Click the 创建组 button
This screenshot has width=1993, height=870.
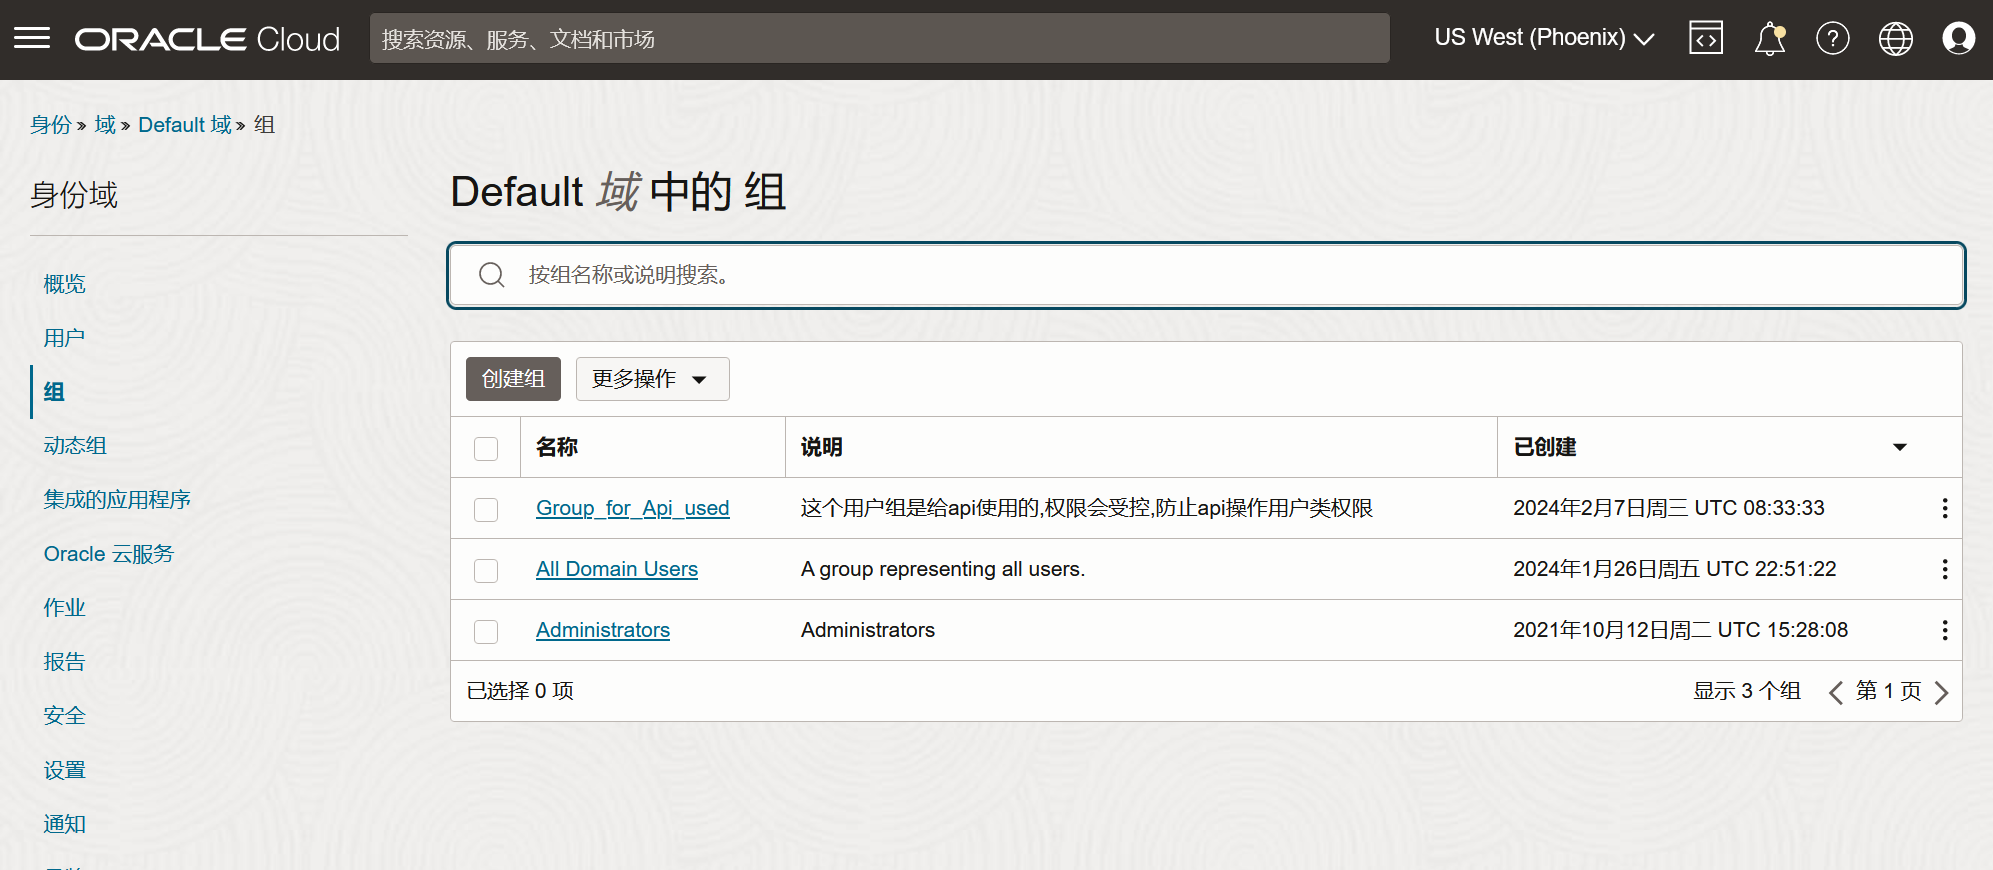(x=513, y=379)
